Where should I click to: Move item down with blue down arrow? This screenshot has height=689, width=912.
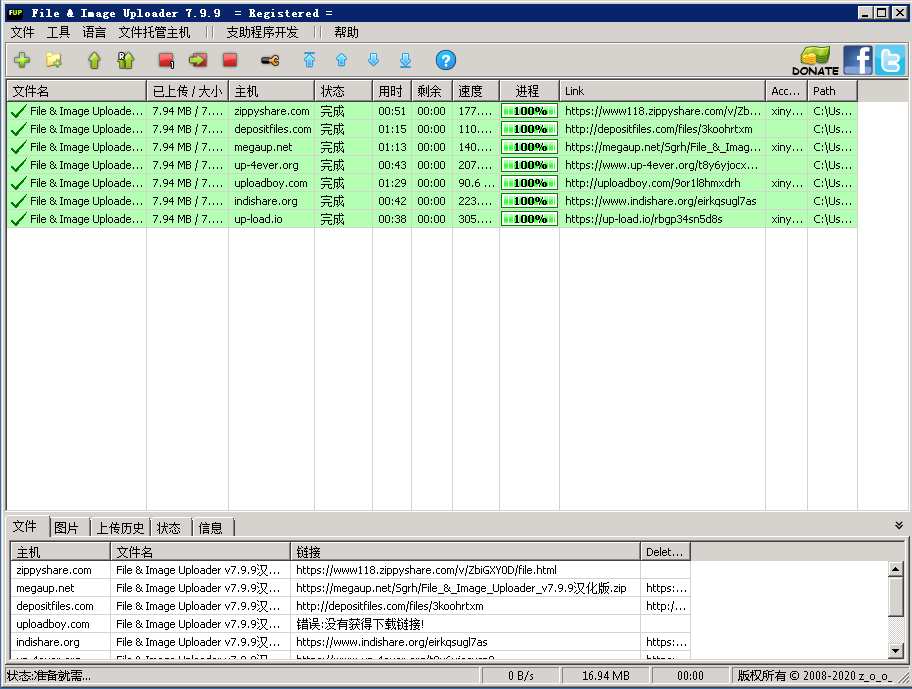click(x=373, y=60)
